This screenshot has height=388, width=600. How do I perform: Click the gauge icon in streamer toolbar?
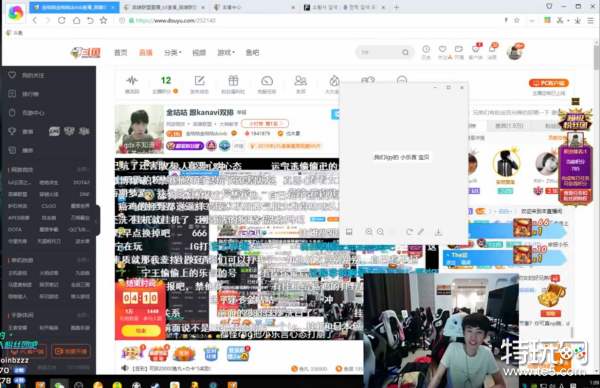click(x=267, y=80)
